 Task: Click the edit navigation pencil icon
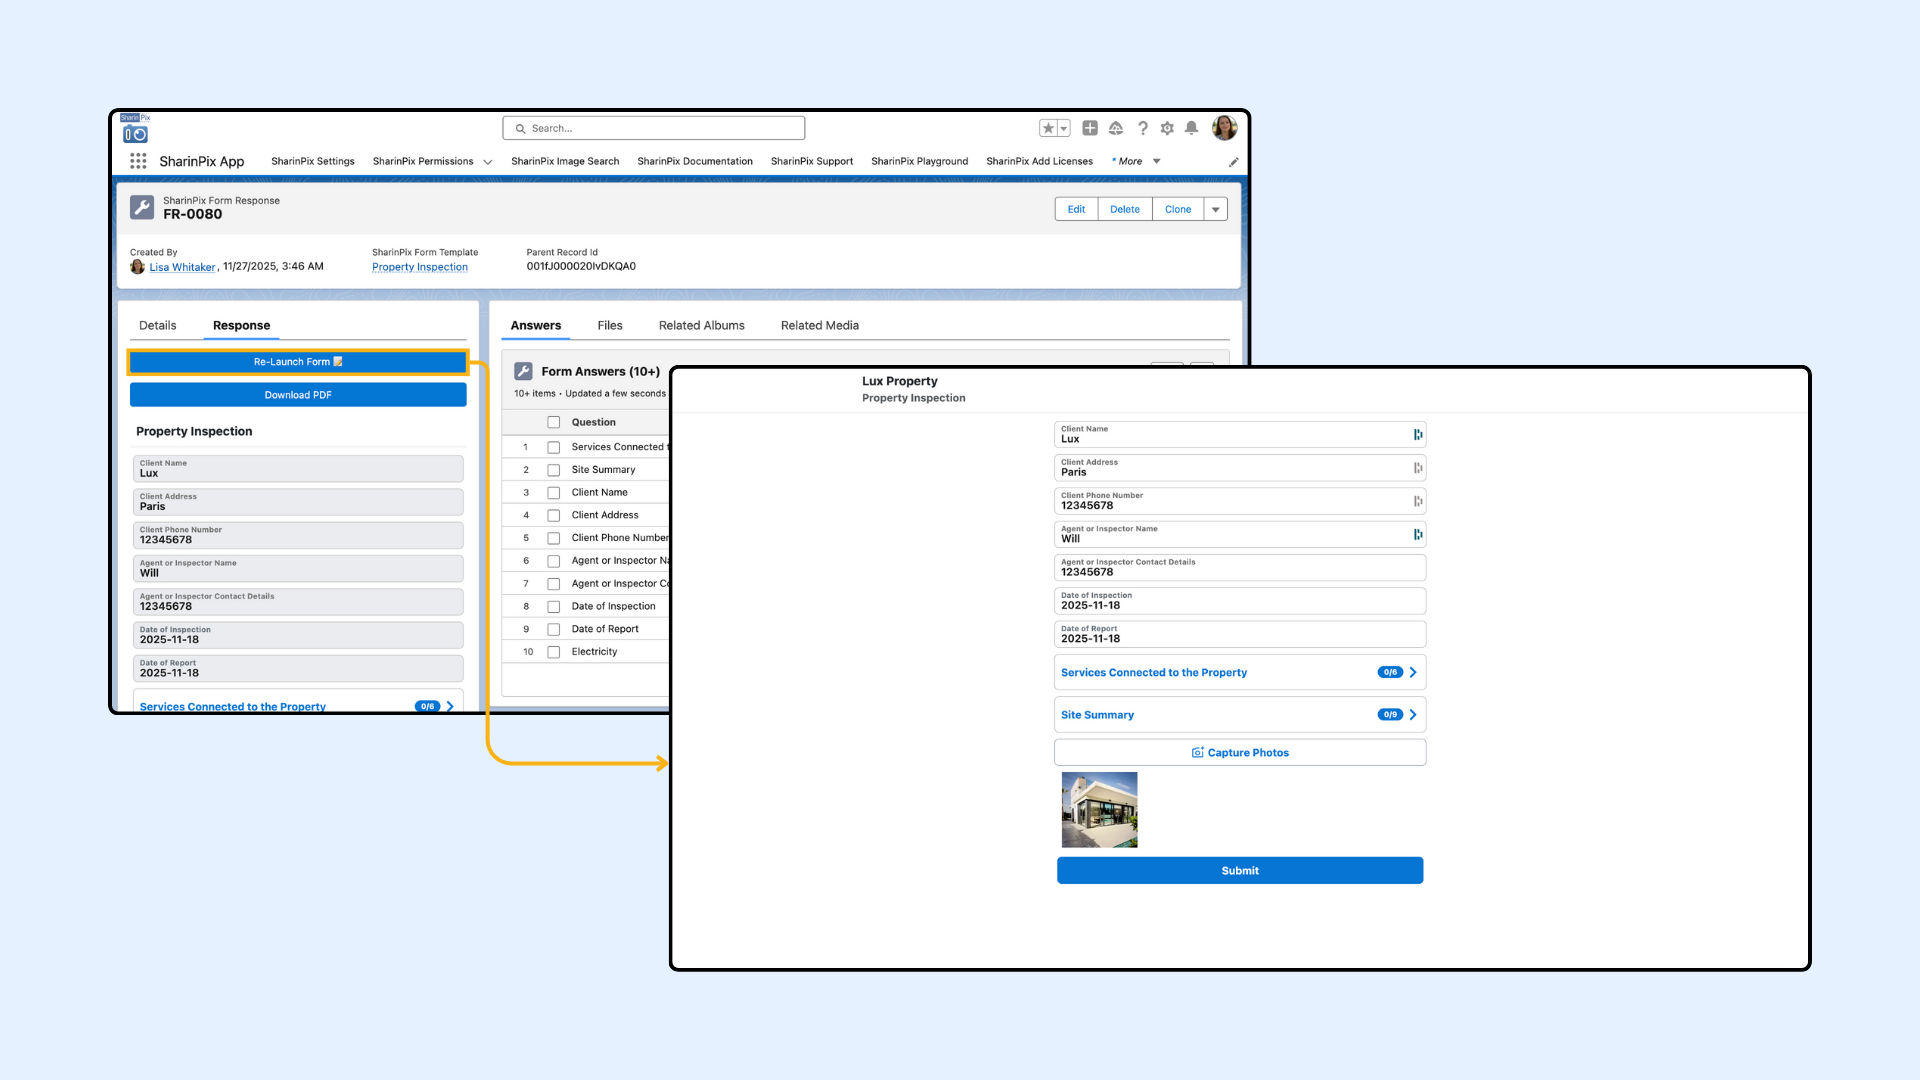point(1233,162)
